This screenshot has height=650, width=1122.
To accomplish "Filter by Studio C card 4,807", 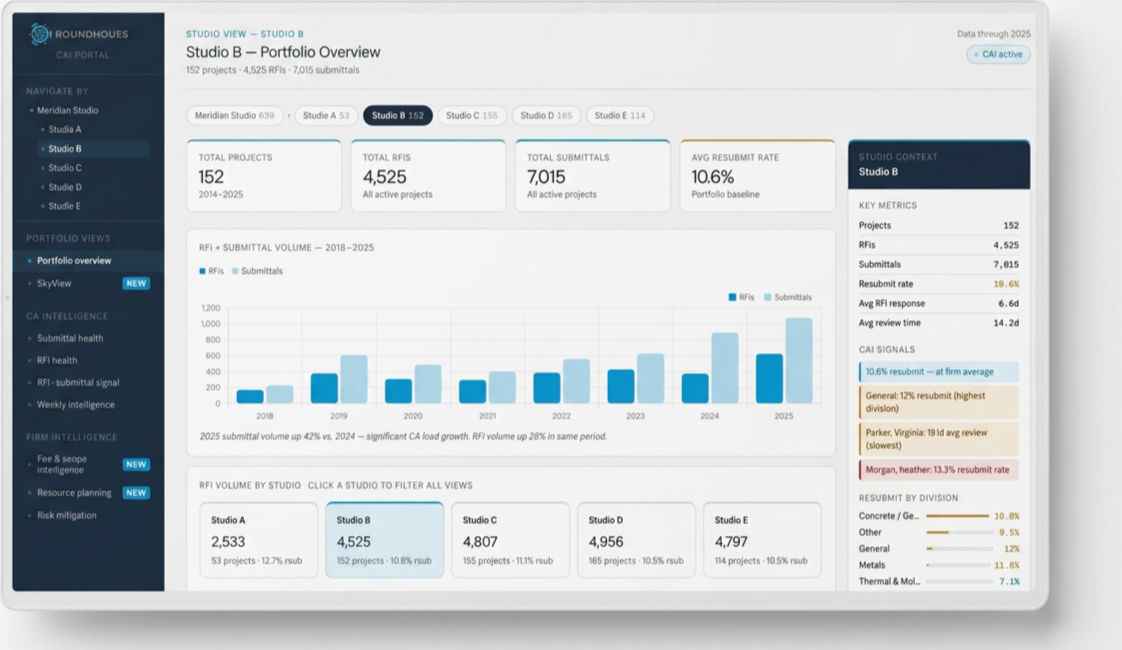I will [510, 540].
